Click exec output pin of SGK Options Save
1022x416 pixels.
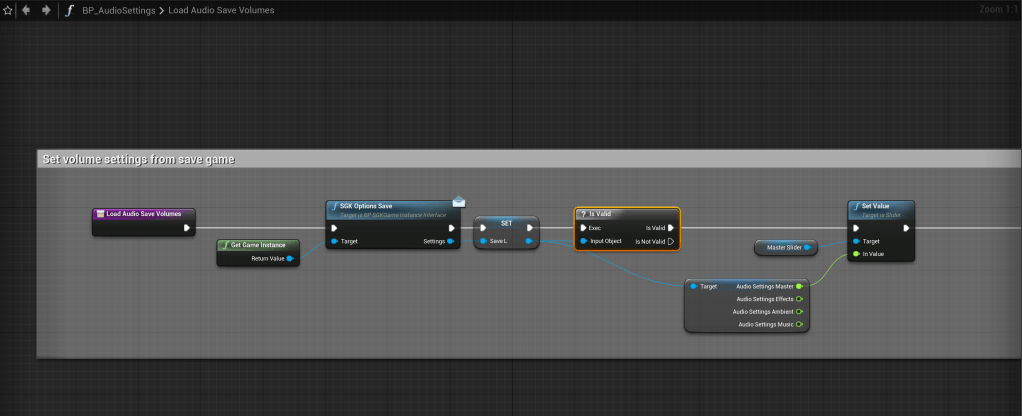coord(451,228)
